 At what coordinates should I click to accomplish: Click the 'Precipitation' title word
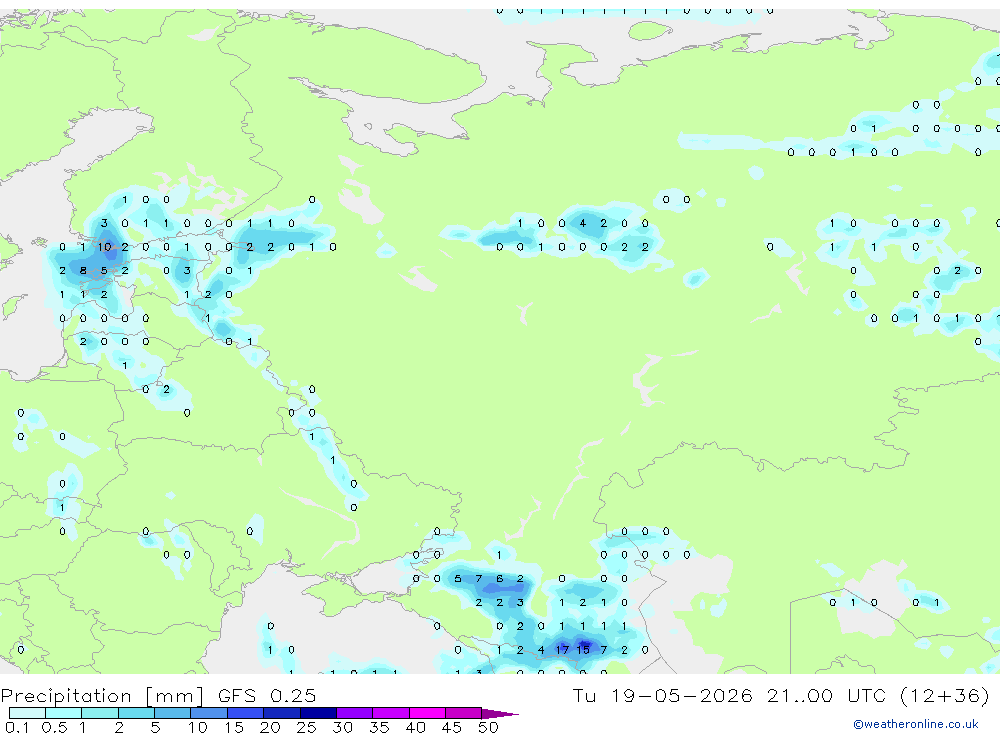[x=66, y=695]
